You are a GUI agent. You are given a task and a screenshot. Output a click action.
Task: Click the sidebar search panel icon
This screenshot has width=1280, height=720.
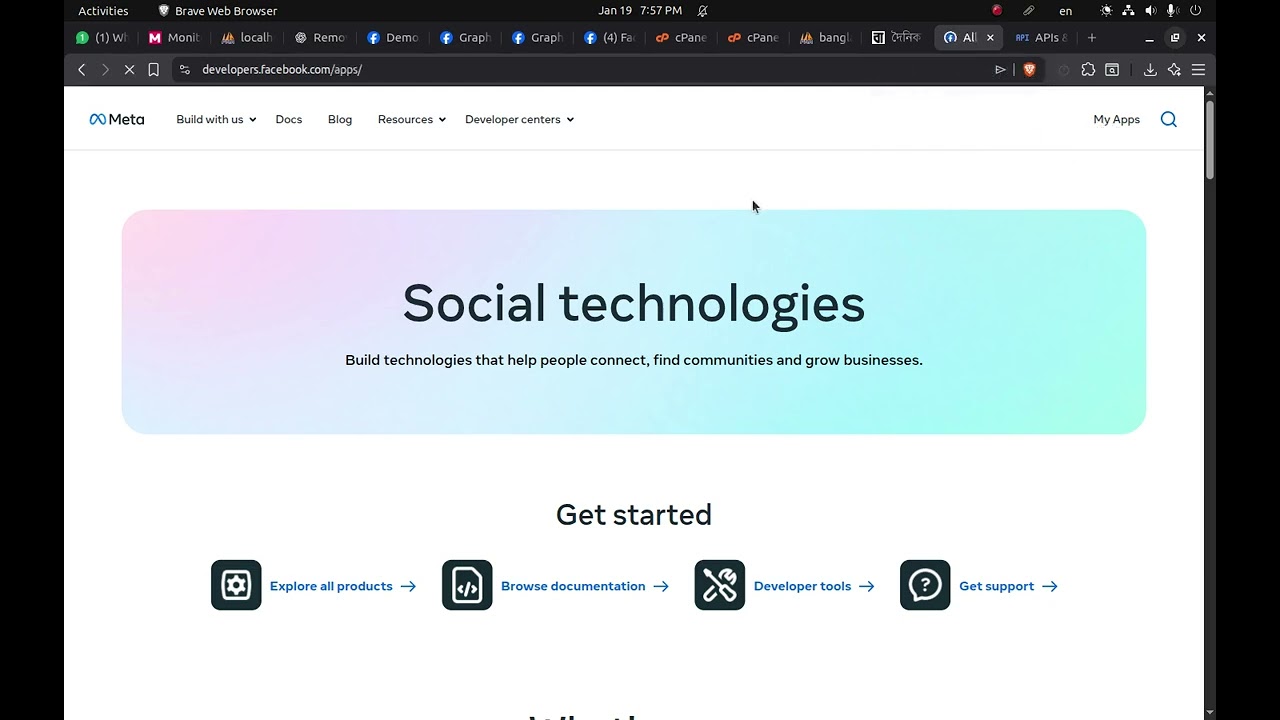click(1112, 69)
